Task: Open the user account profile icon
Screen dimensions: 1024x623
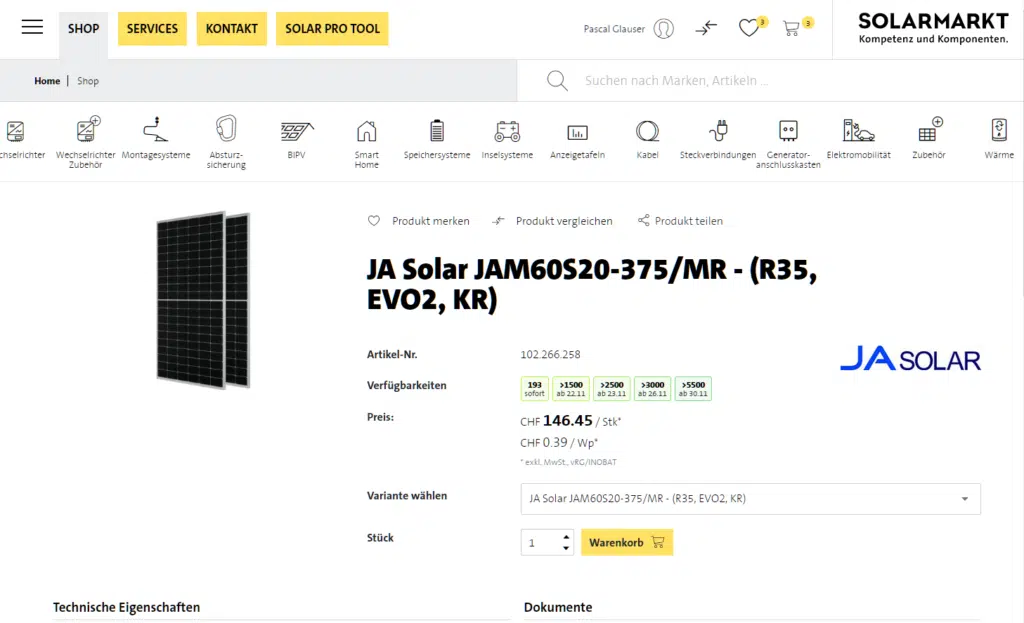Action: coord(663,29)
